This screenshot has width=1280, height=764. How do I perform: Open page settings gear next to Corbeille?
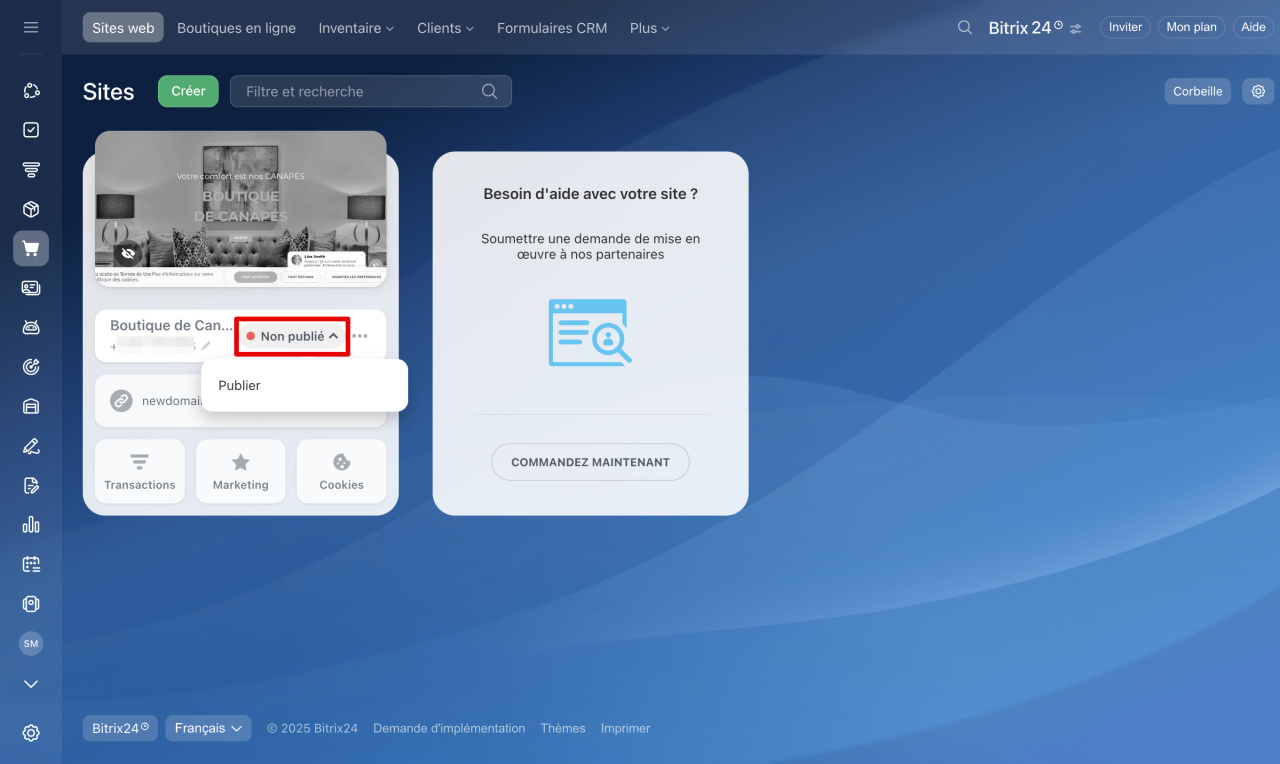1258,91
